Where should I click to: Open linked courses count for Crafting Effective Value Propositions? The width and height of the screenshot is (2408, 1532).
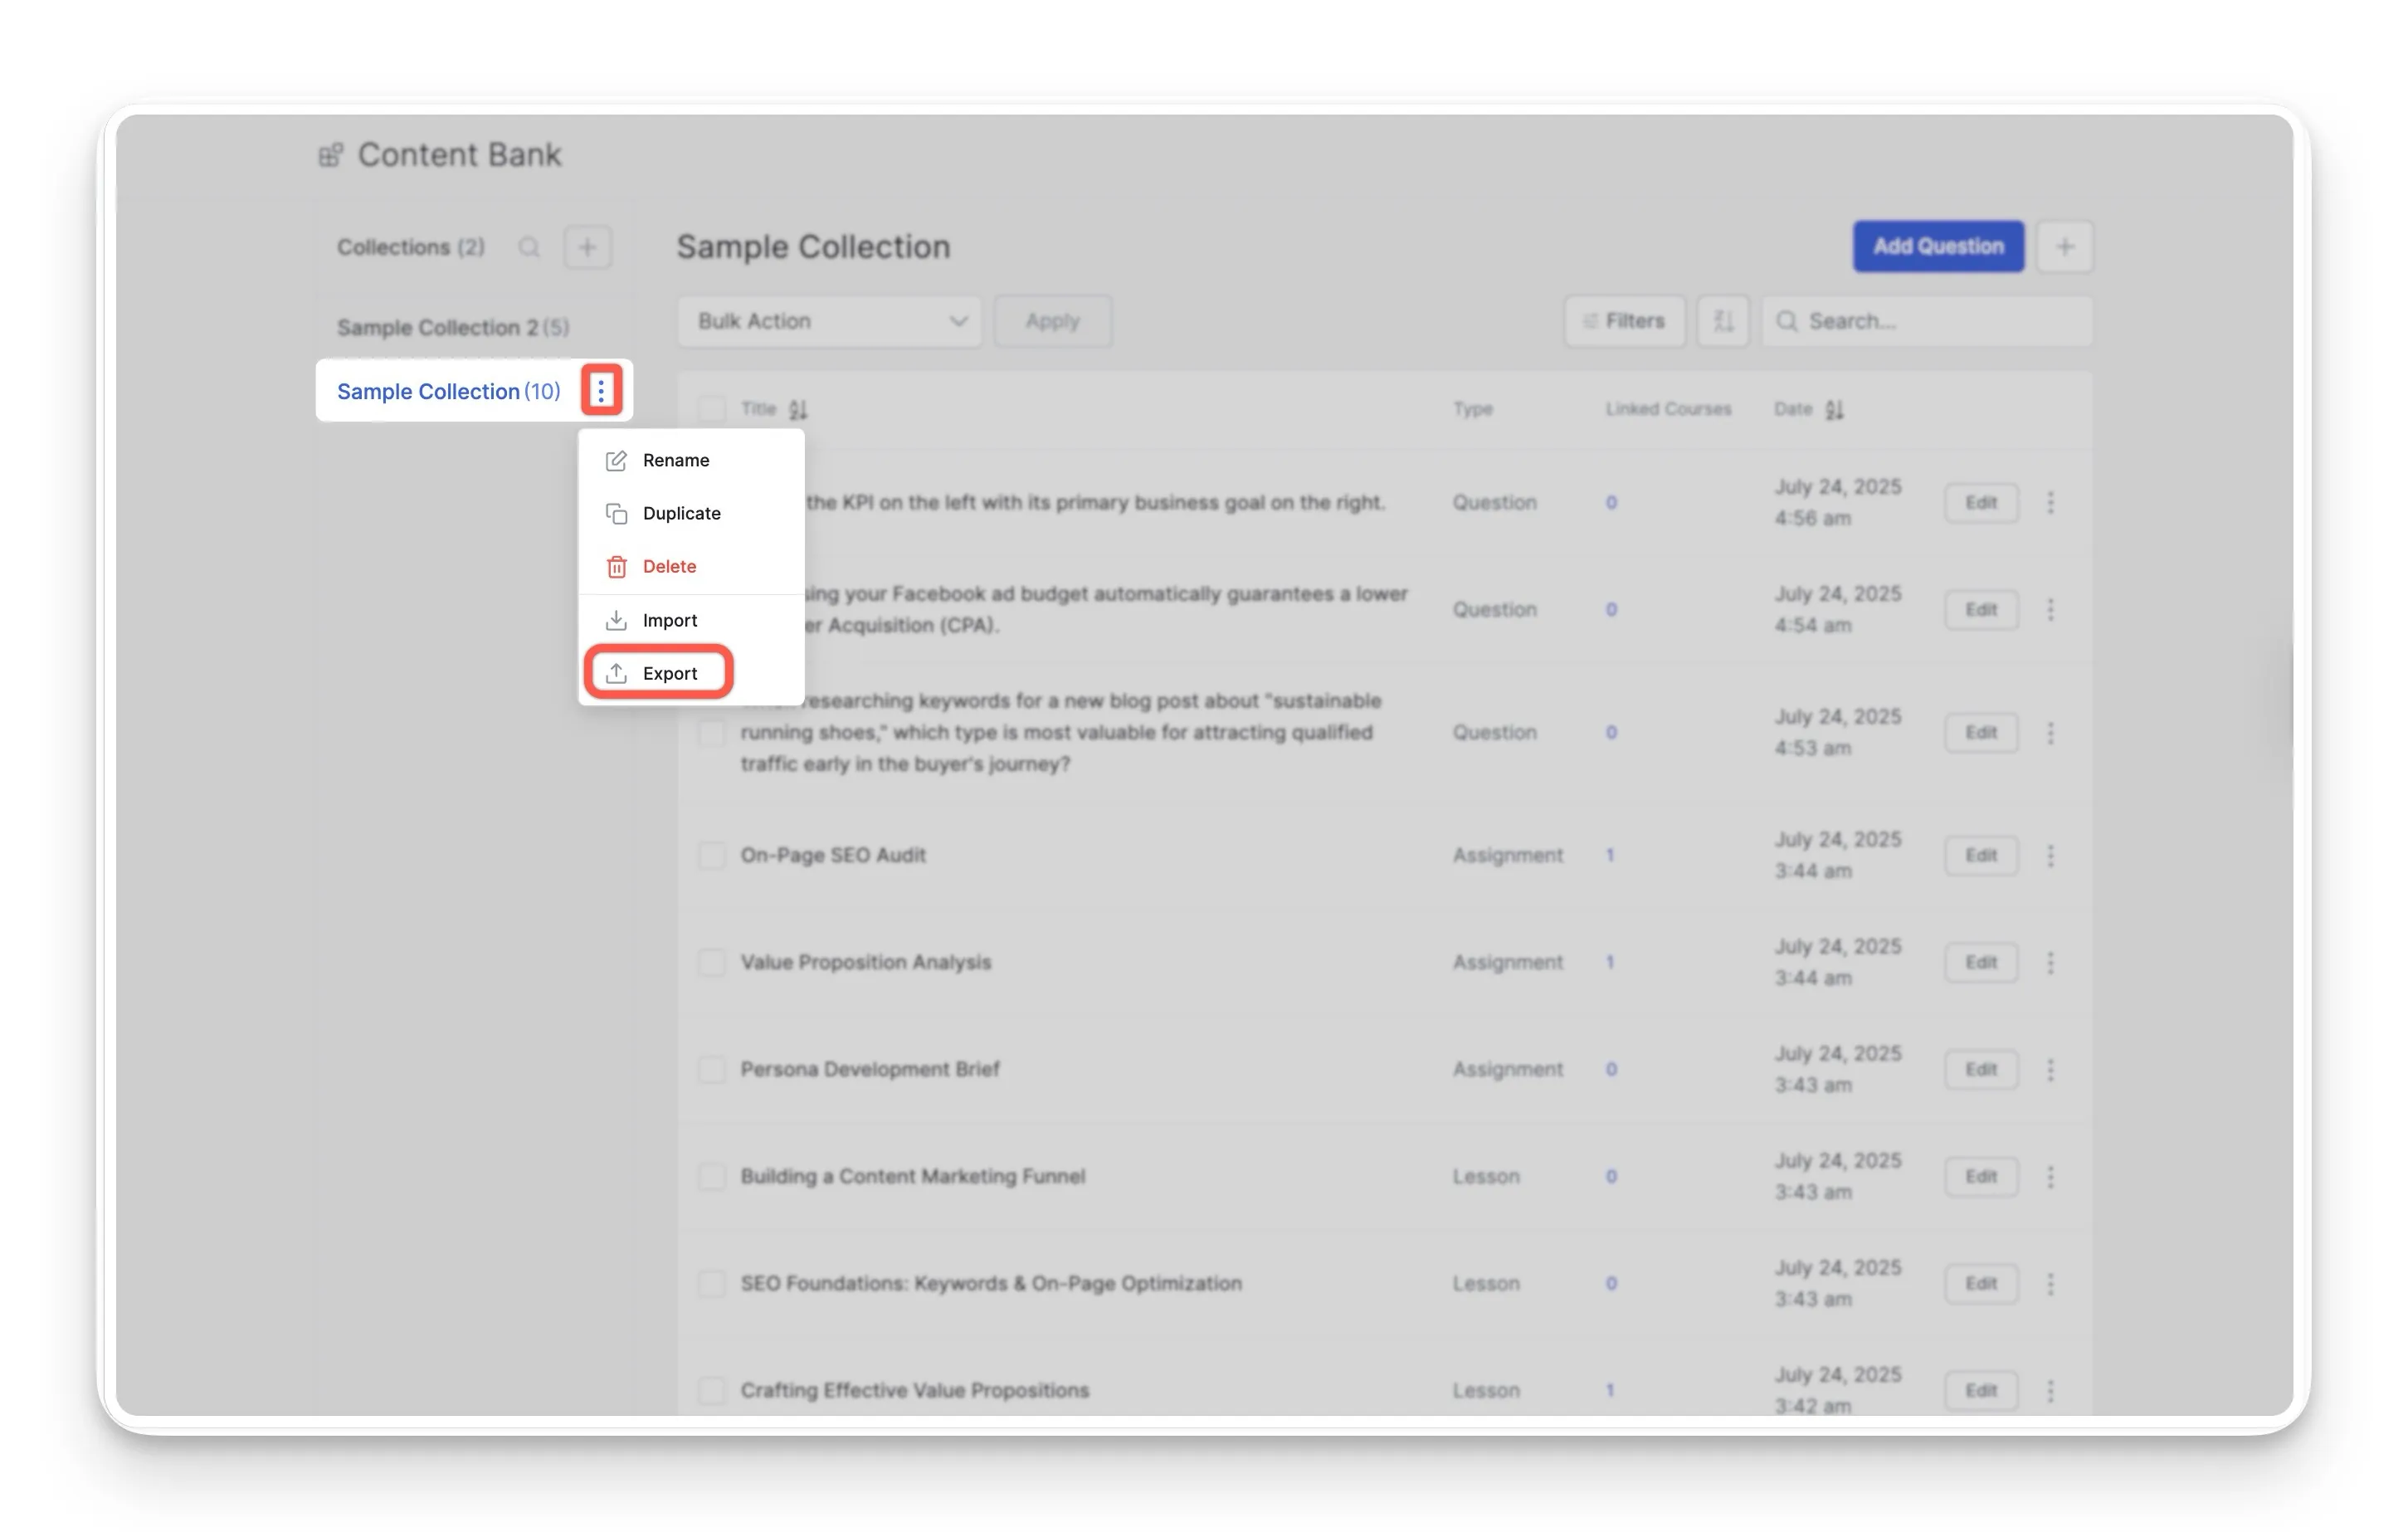tap(1610, 1390)
